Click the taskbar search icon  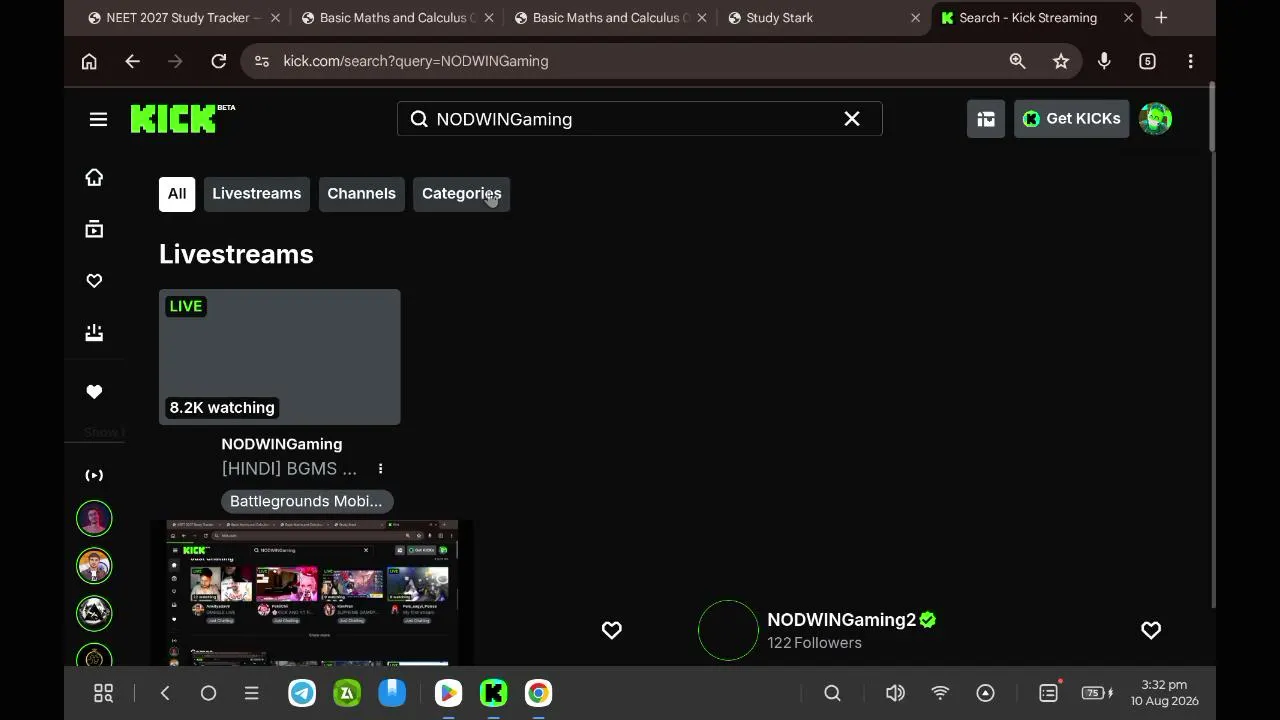coord(832,693)
